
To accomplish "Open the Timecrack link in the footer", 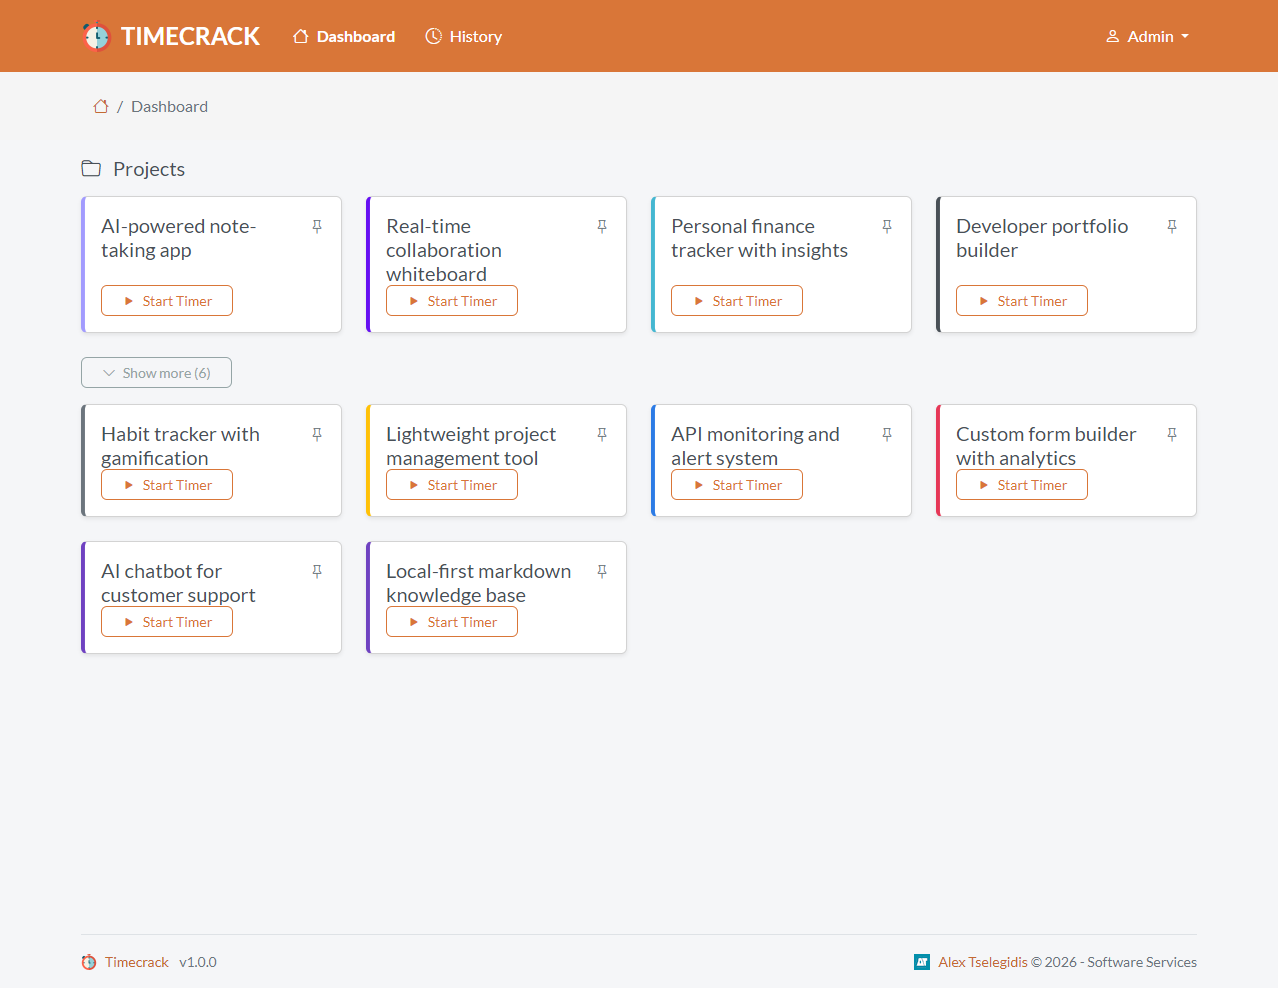I will pyautogui.click(x=136, y=962).
